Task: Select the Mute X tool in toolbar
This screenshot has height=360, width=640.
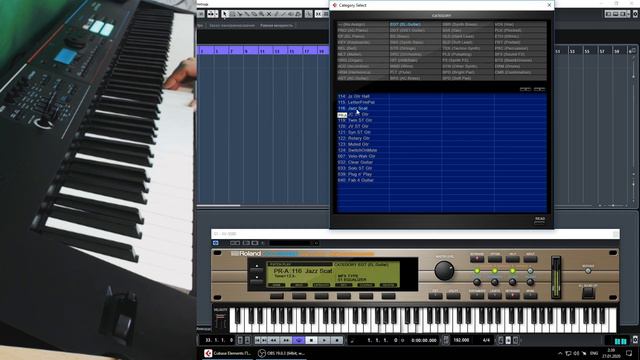Action: click(x=269, y=14)
